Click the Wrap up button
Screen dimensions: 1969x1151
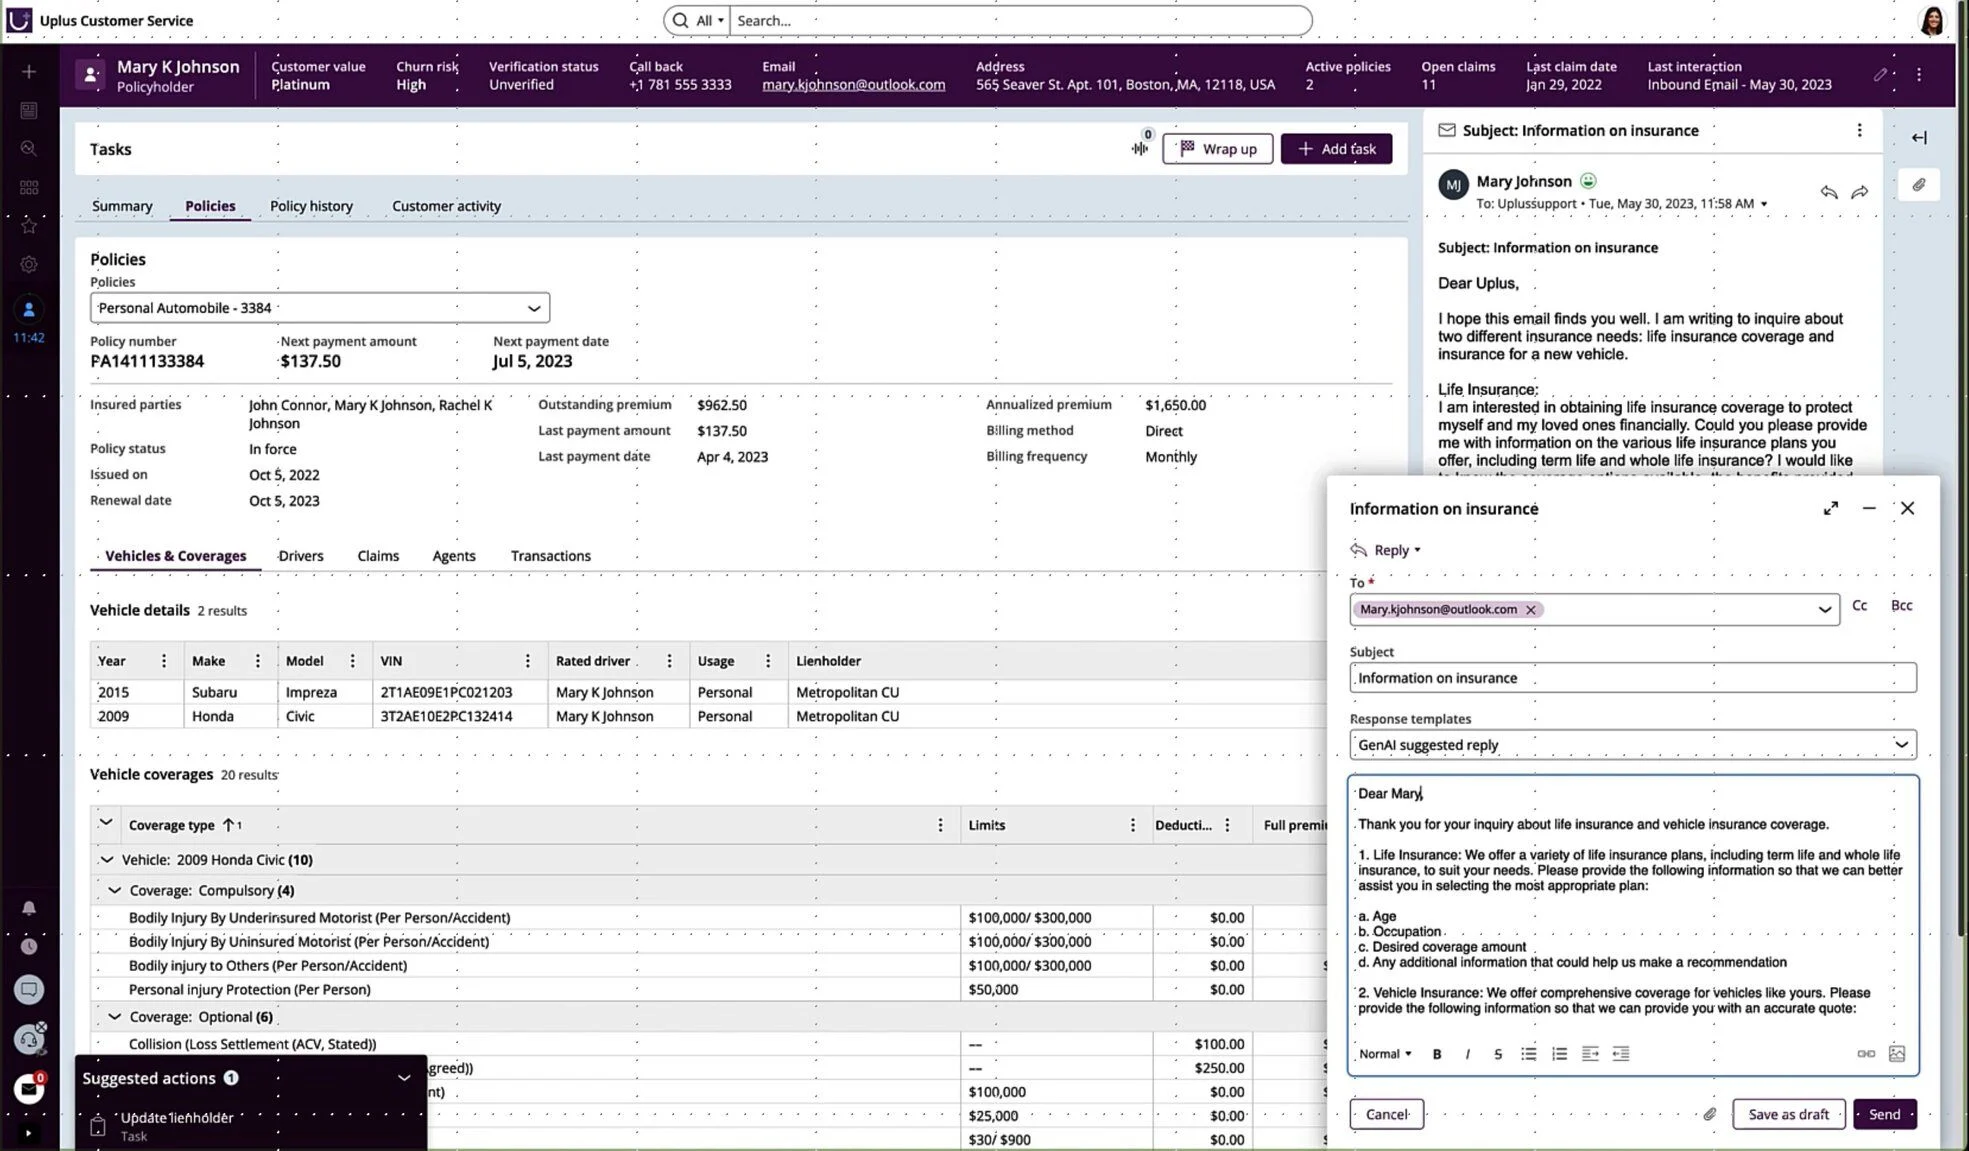coord(1217,149)
